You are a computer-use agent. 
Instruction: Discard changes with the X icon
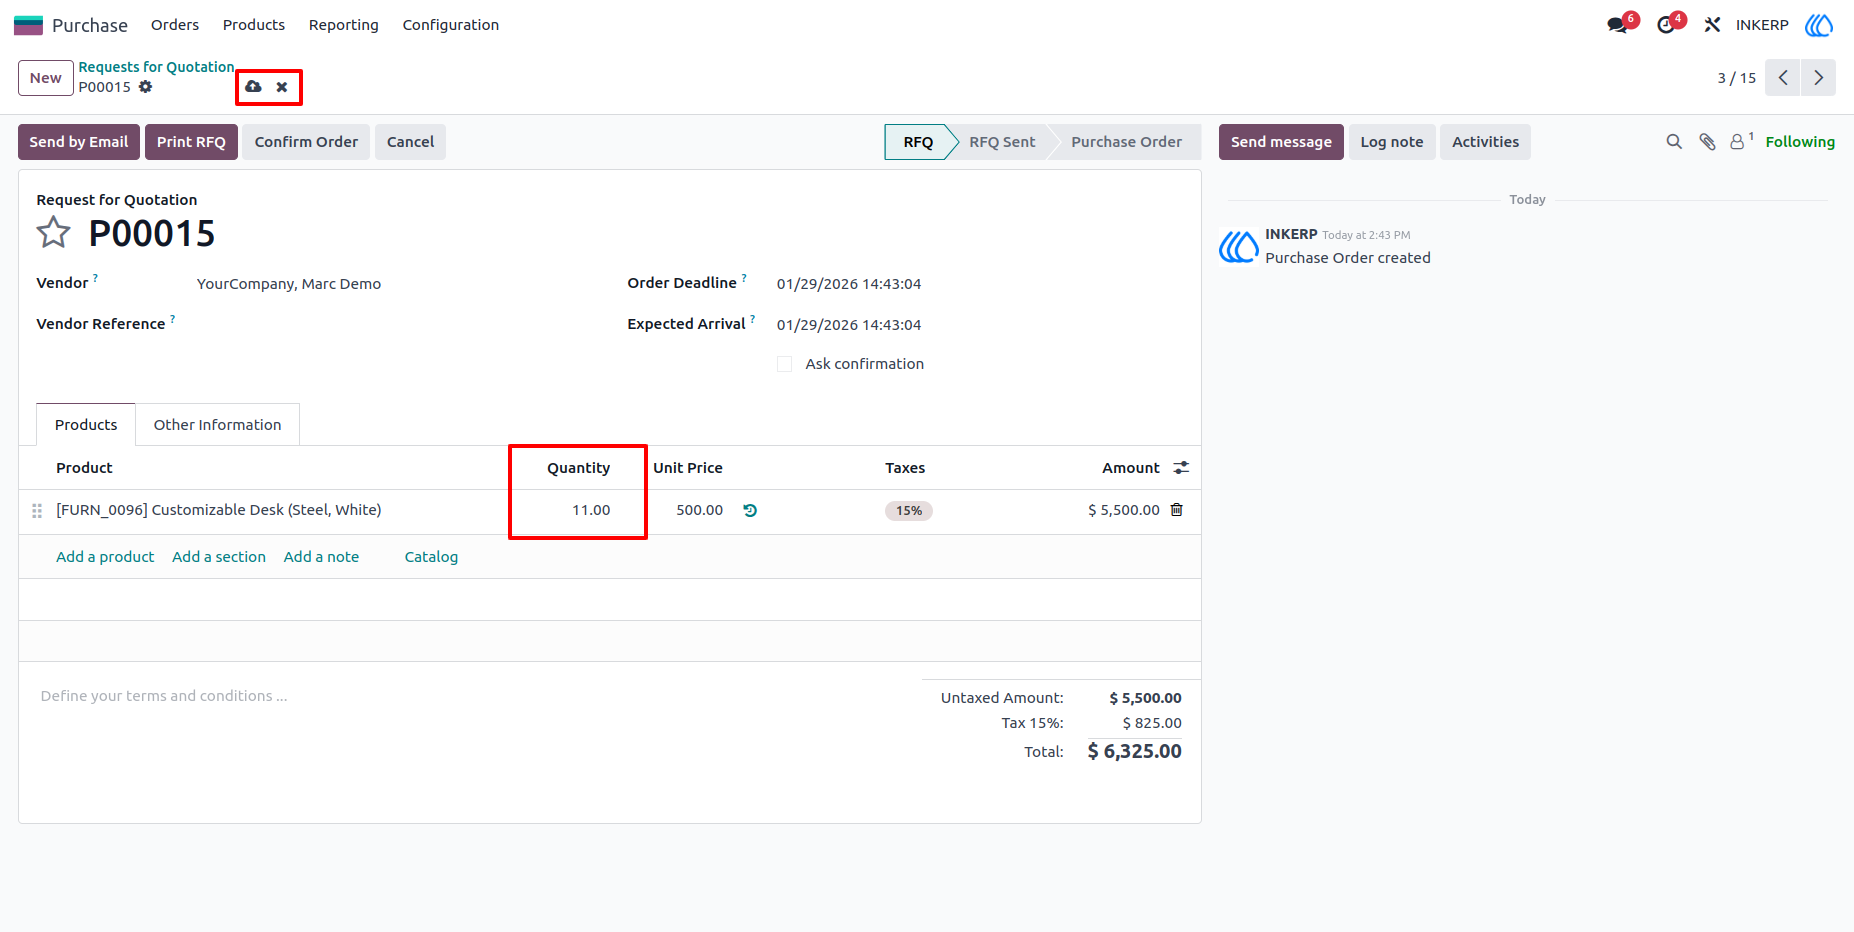click(x=282, y=87)
